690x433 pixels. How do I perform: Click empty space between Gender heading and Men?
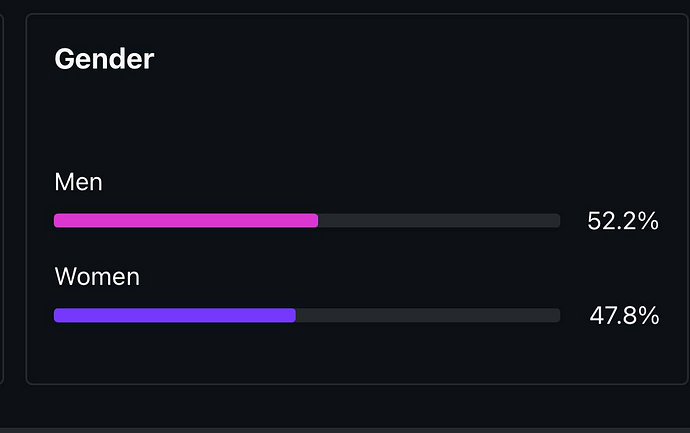point(300,120)
